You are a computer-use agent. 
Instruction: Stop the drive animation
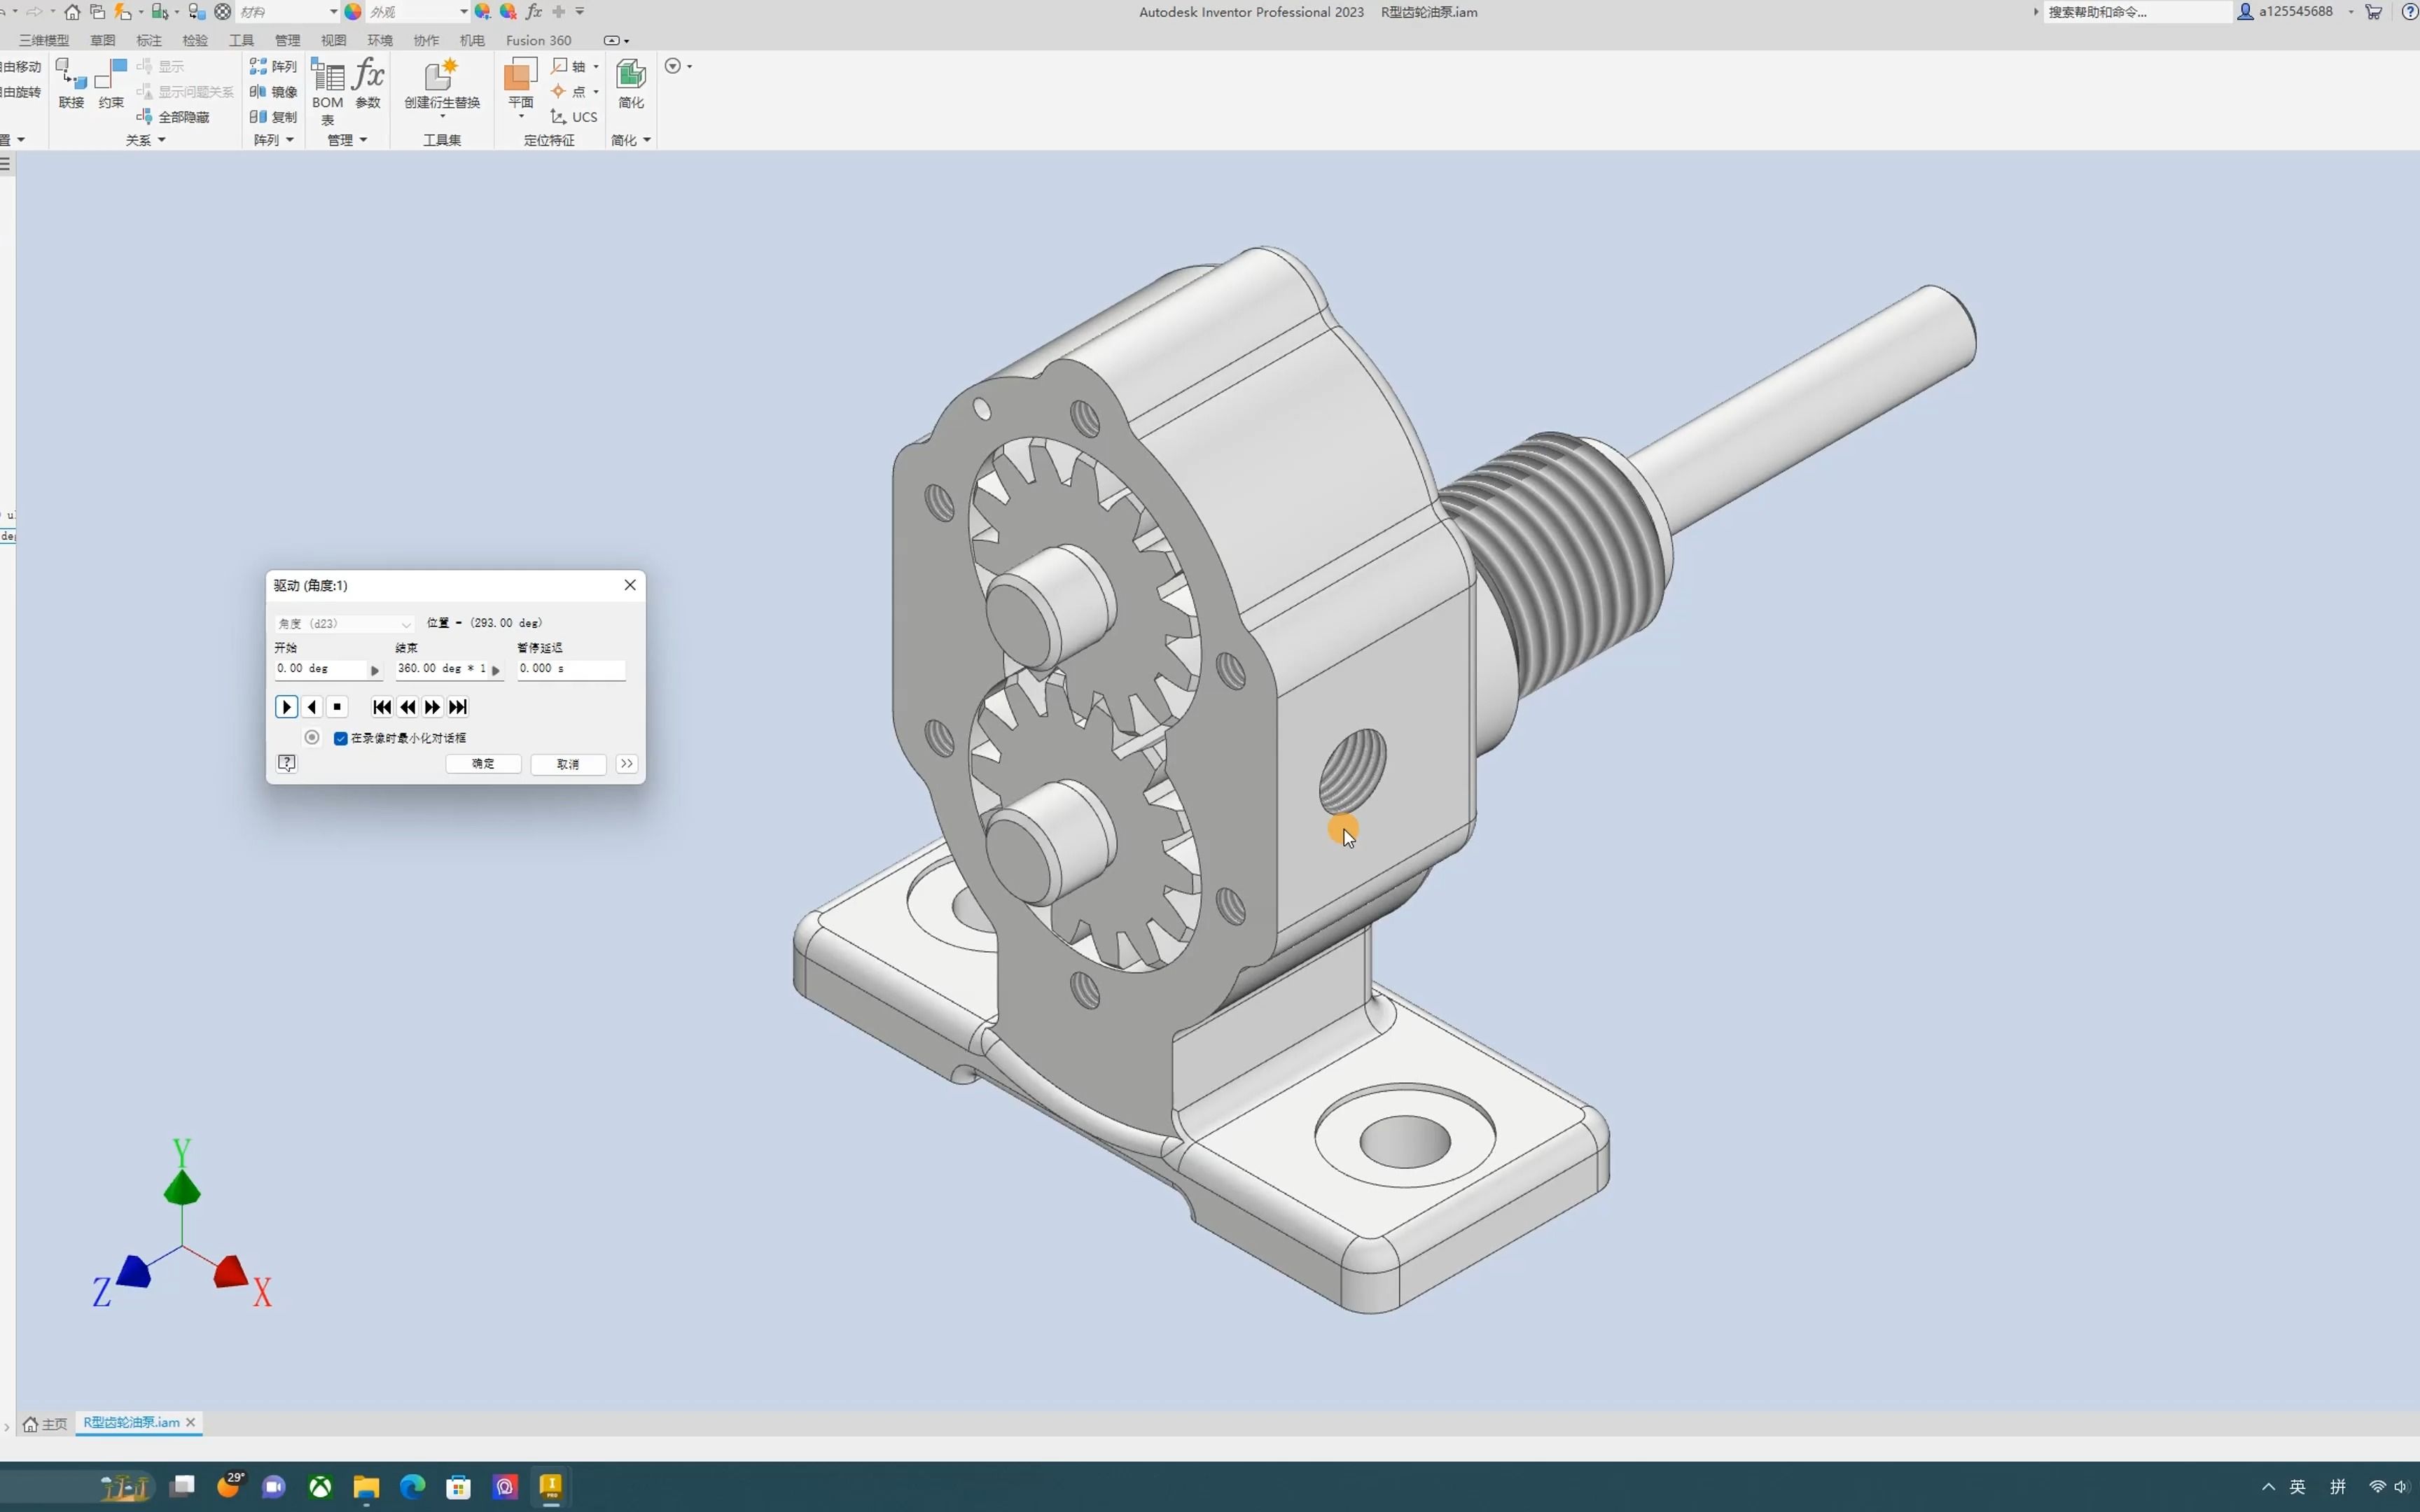337,707
